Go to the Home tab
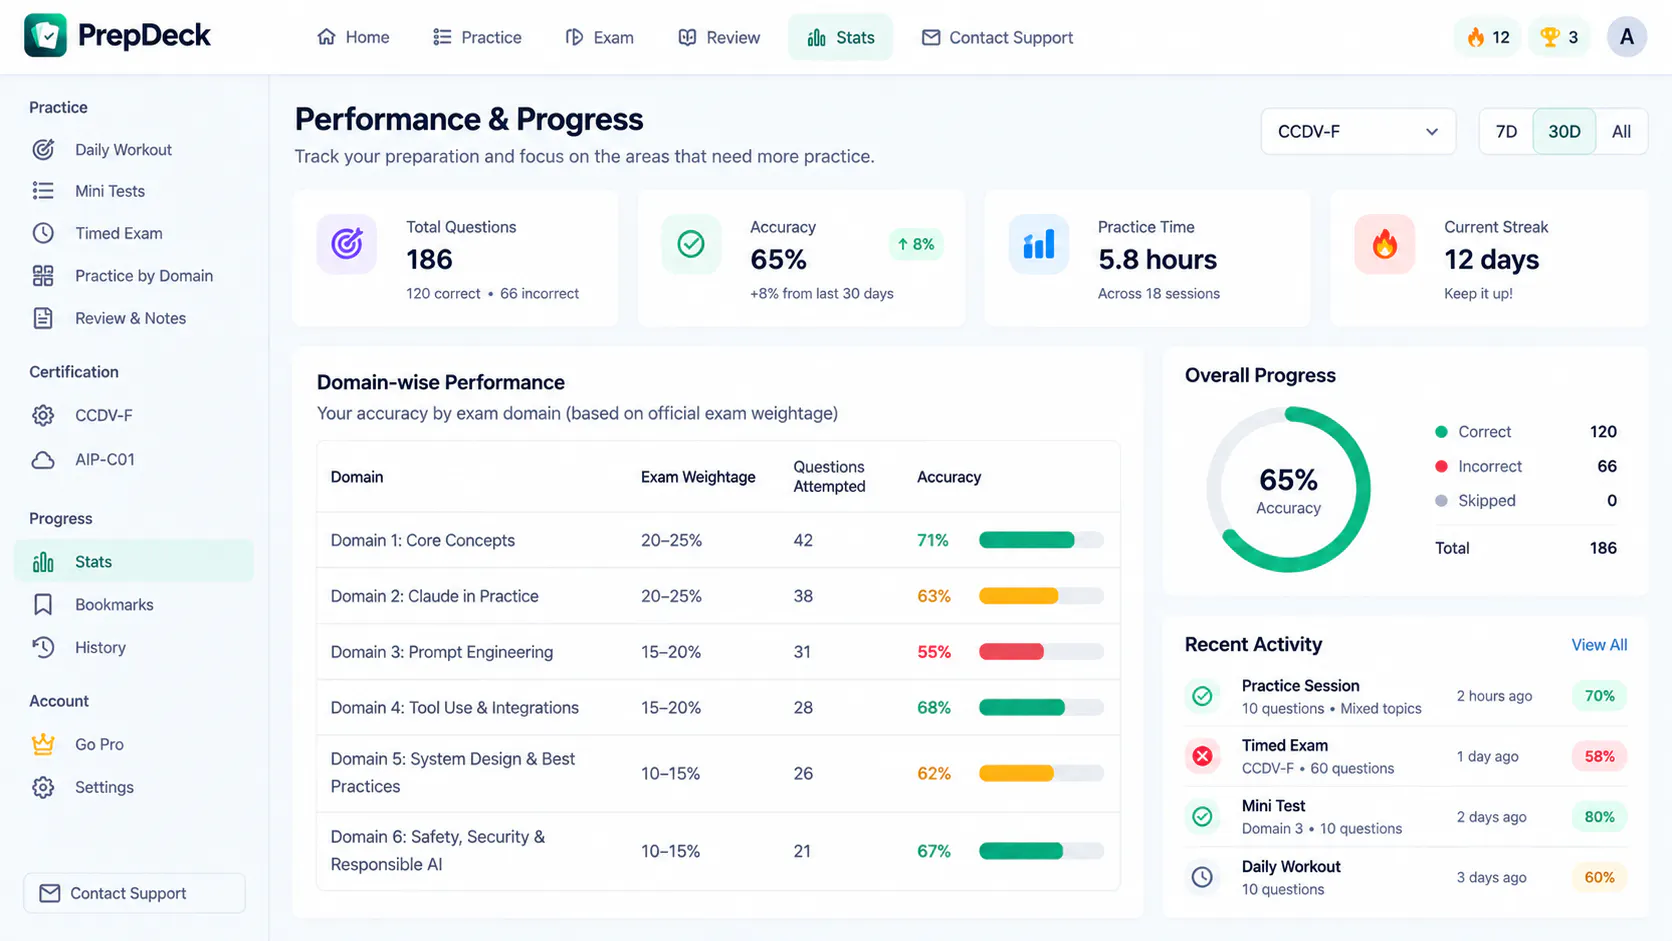1672x941 pixels. click(x=353, y=37)
